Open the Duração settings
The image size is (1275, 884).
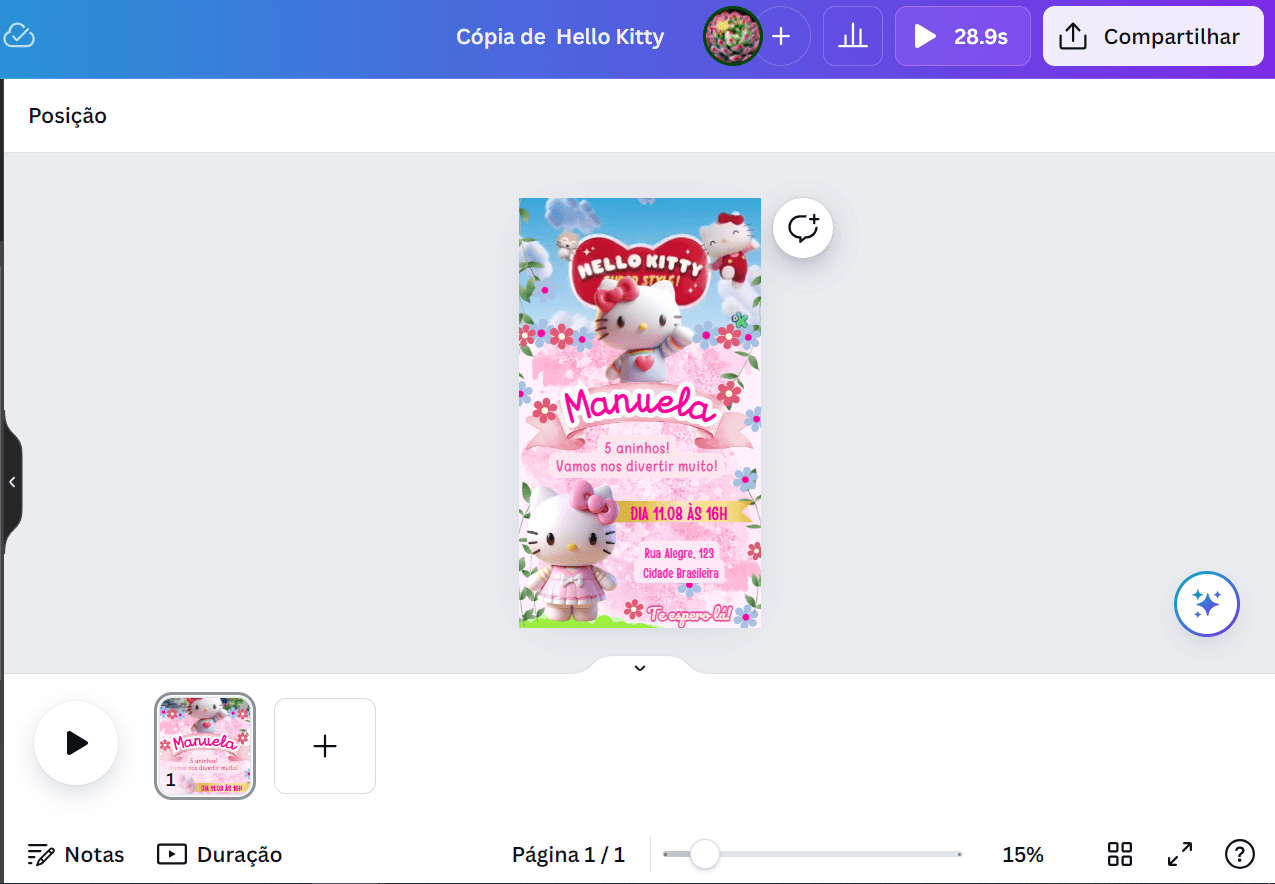point(218,854)
